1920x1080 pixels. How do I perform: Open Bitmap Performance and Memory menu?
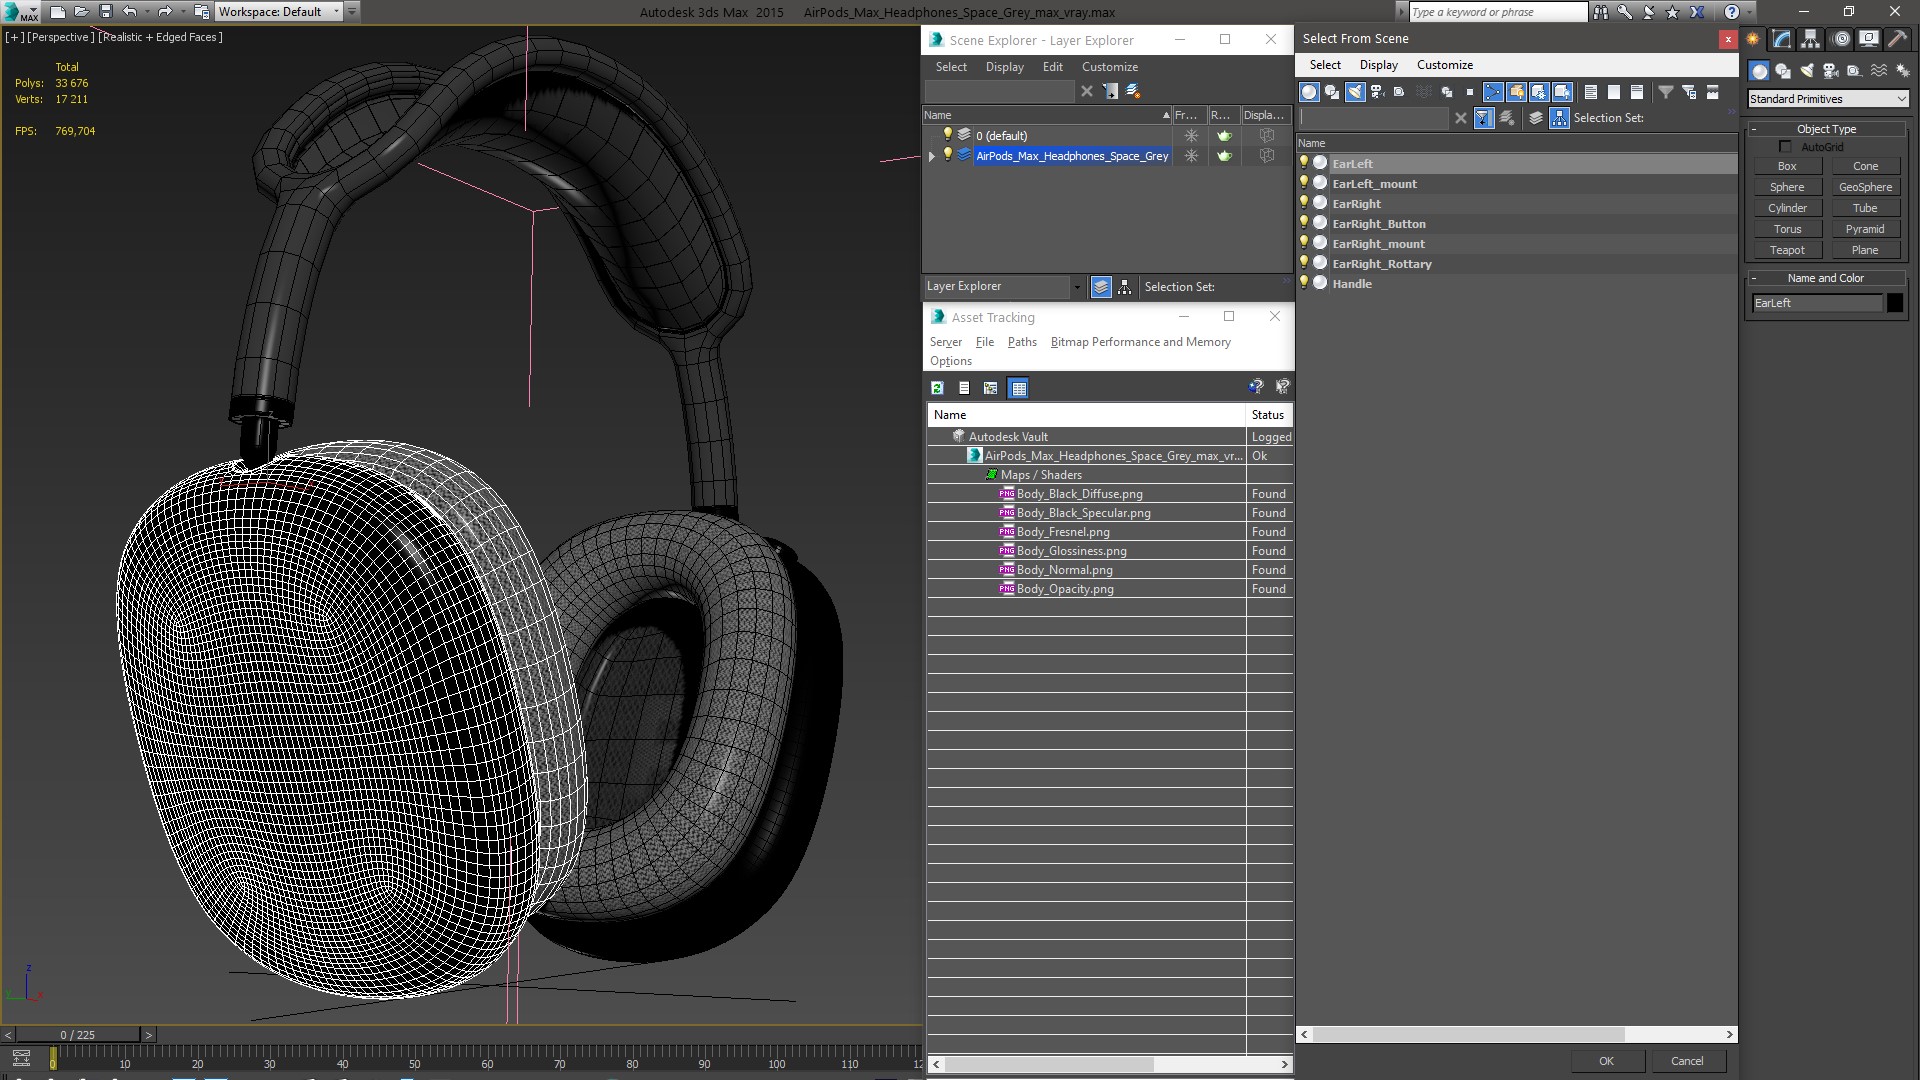point(1140,342)
